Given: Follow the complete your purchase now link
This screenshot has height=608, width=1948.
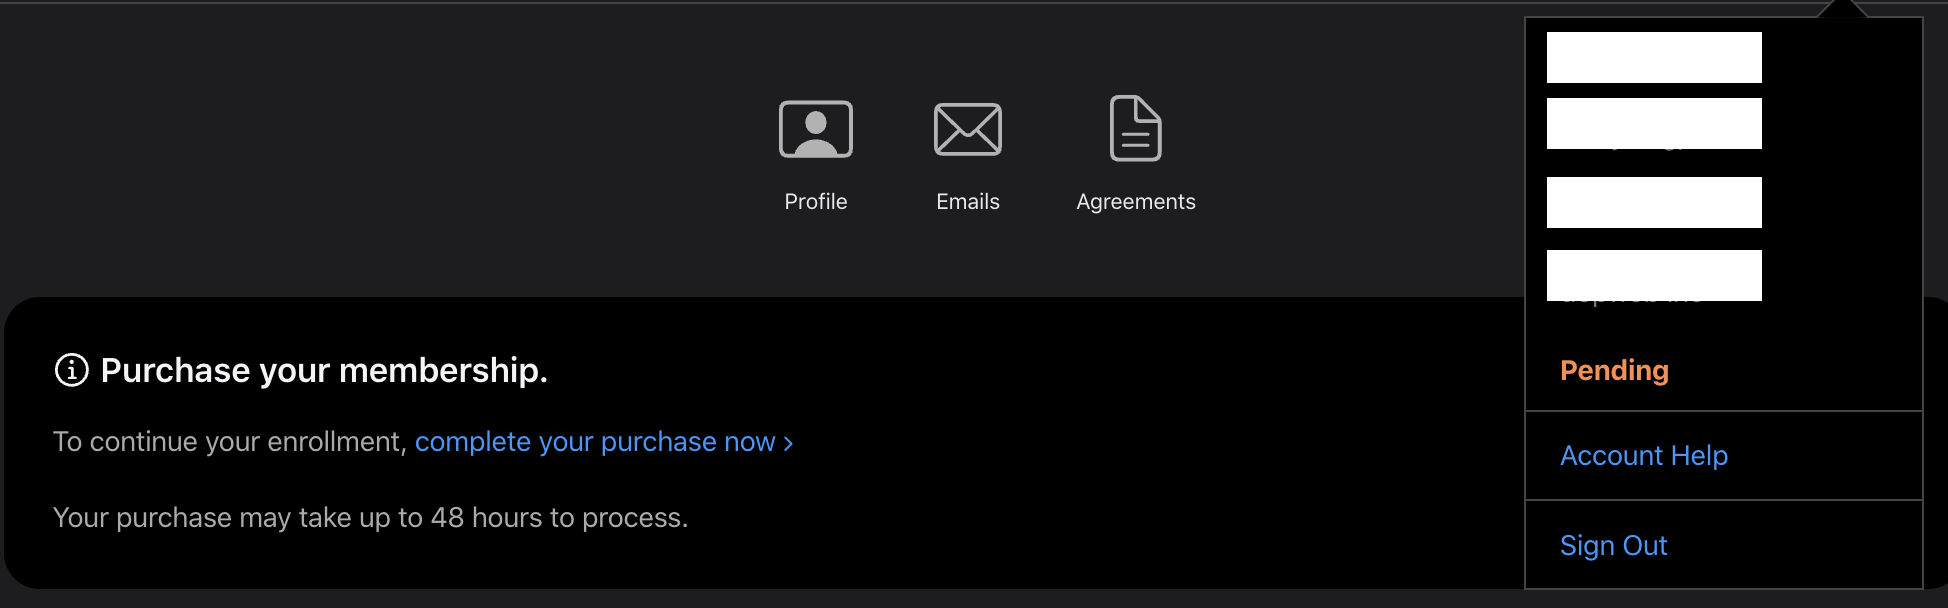Looking at the screenshot, I should 595,442.
